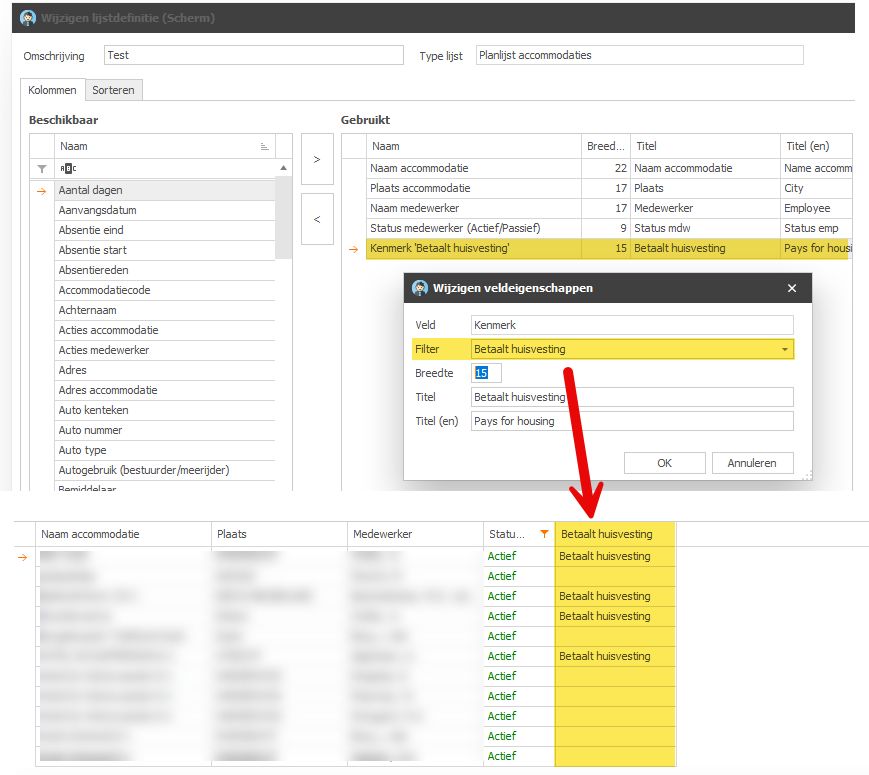Click the ABC search-filter icon under Naam
Image resolution: width=869 pixels, height=775 pixels.
click(x=67, y=169)
